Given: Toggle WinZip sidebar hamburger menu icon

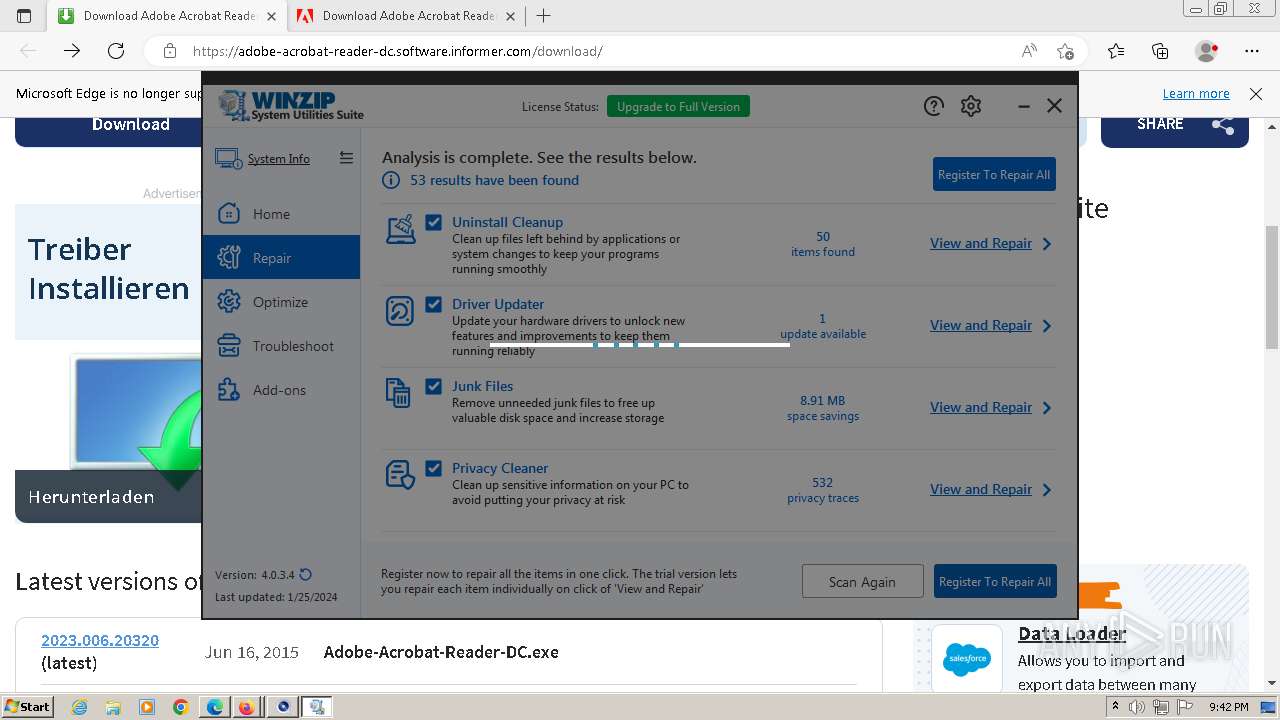Looking at the screenshot, I should [x=346, y=158].
